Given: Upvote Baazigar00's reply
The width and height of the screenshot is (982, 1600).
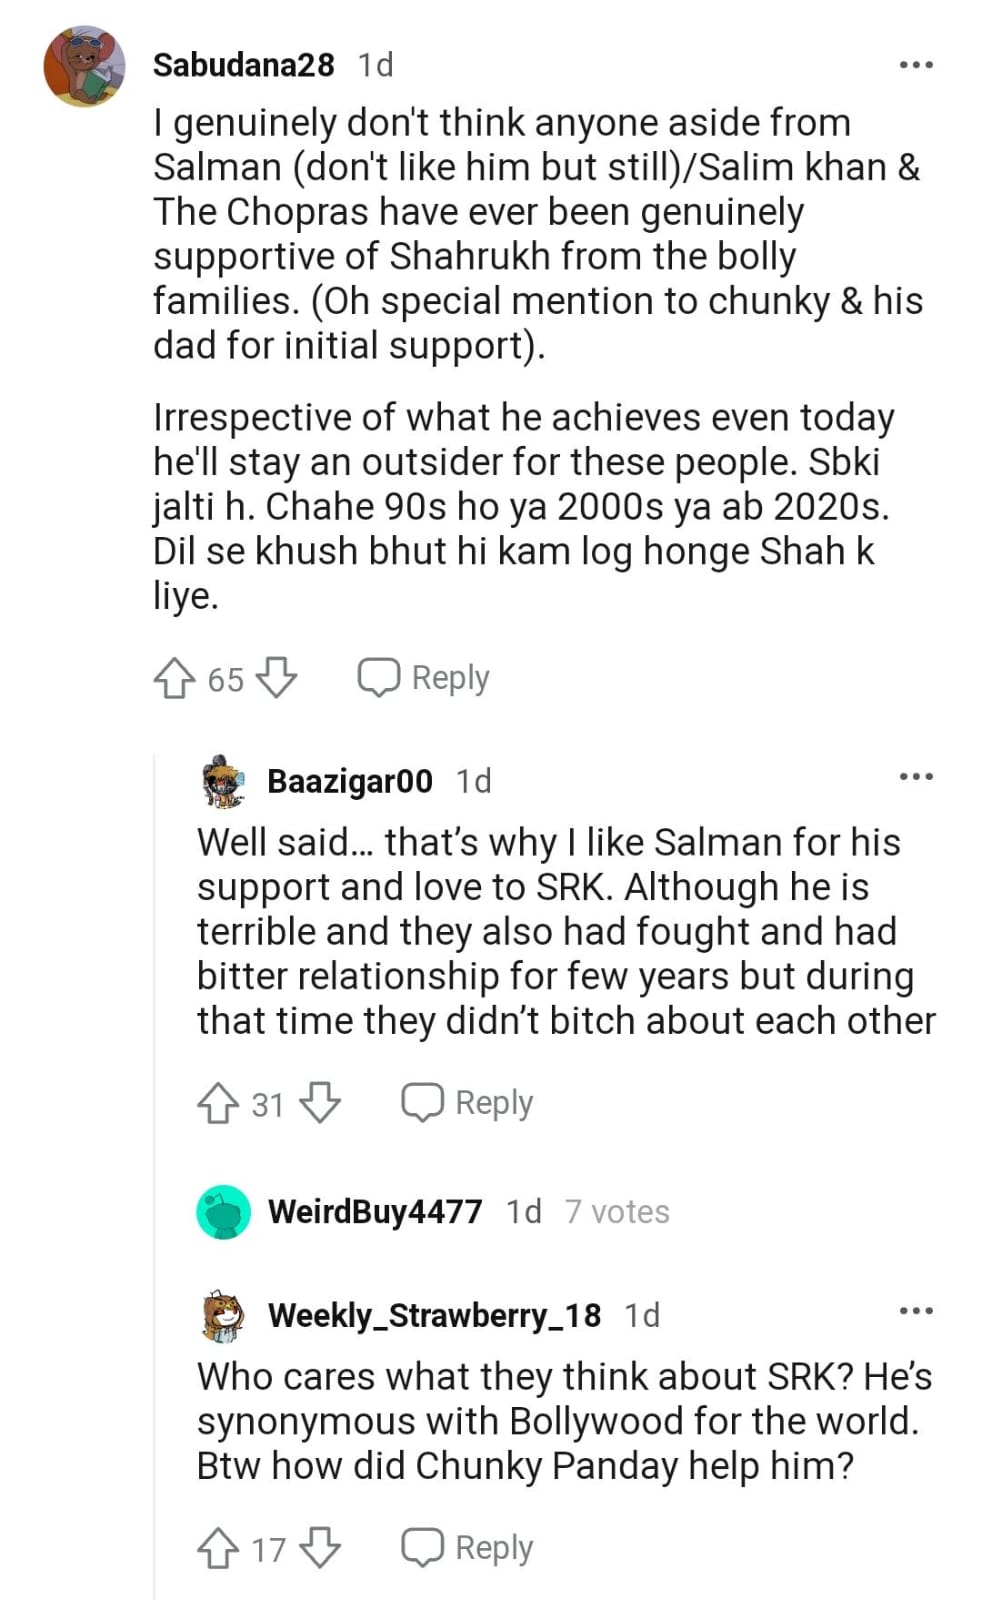Looking at the screenshot, I should click(218, 1104).
